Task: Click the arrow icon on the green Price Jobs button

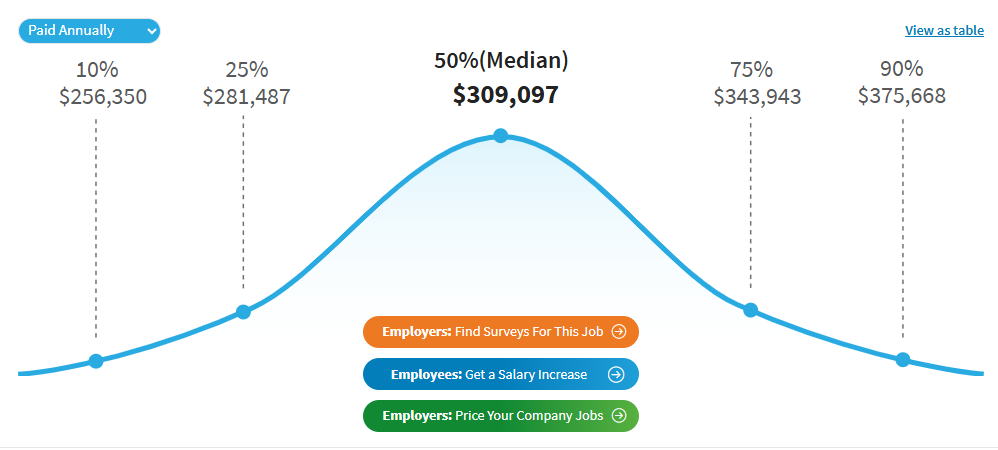Action: 619,416
